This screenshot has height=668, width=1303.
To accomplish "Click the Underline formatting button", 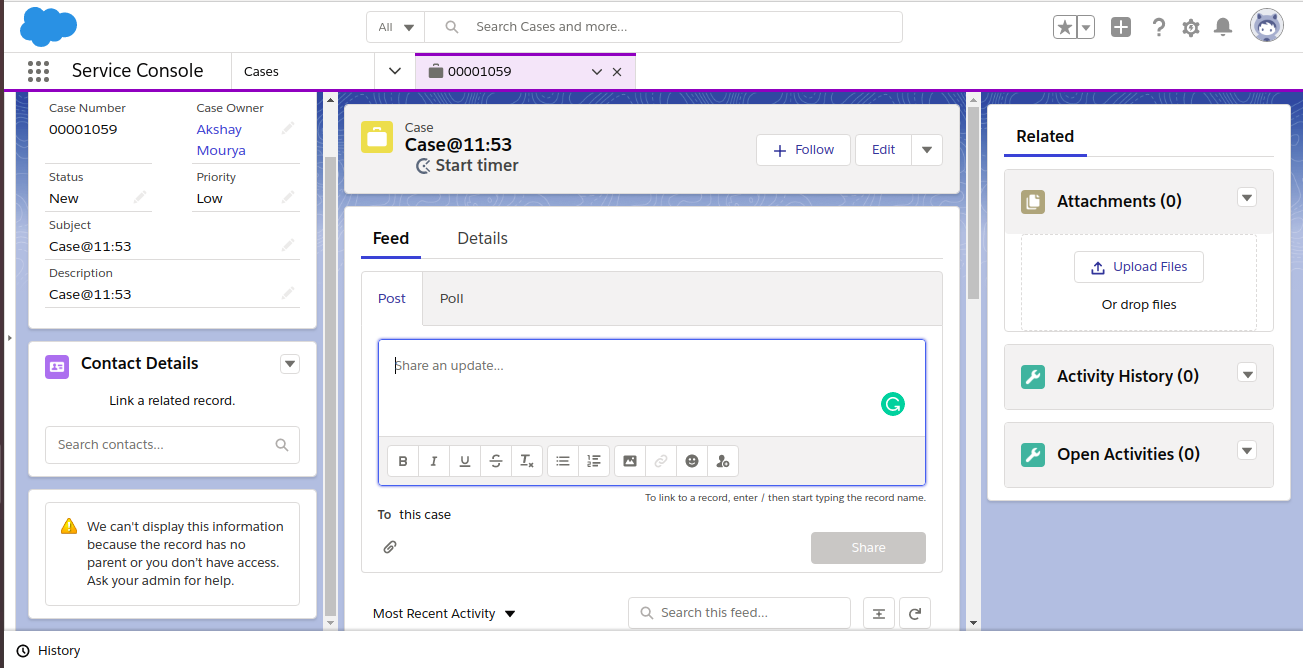I will click(465, 461).
